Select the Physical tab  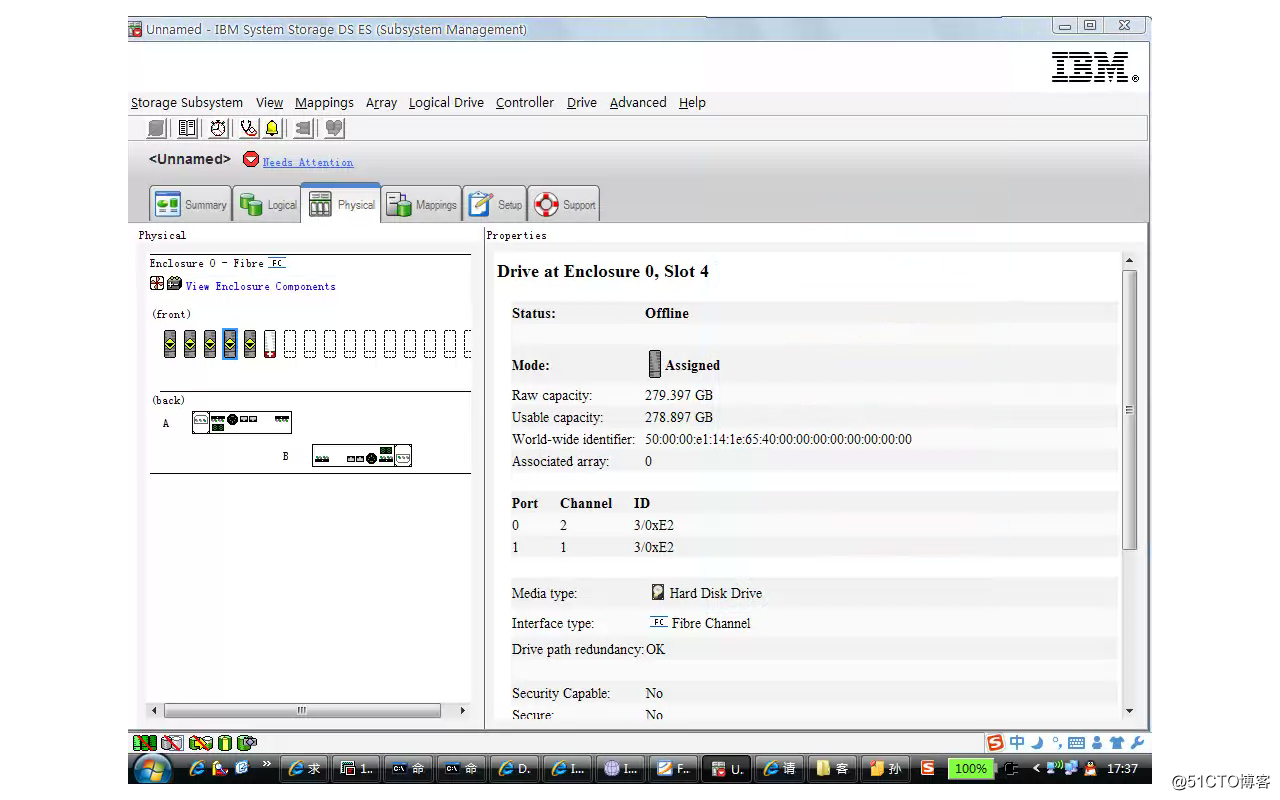341,204
